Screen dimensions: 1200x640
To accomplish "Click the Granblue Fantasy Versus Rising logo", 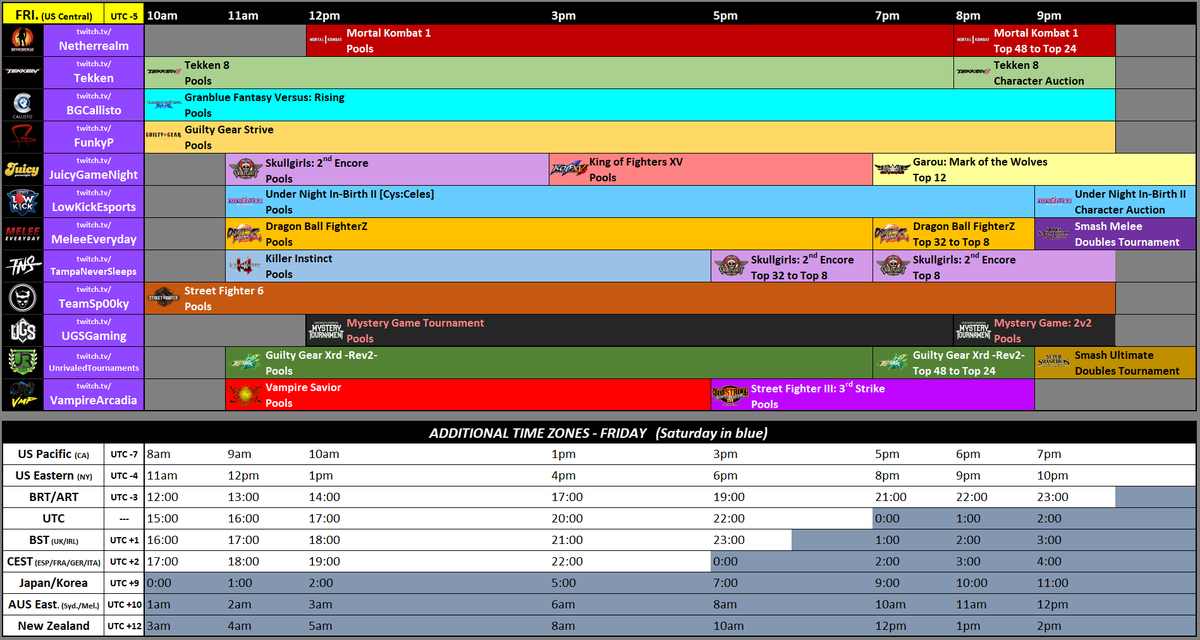I will coord(164,104).
